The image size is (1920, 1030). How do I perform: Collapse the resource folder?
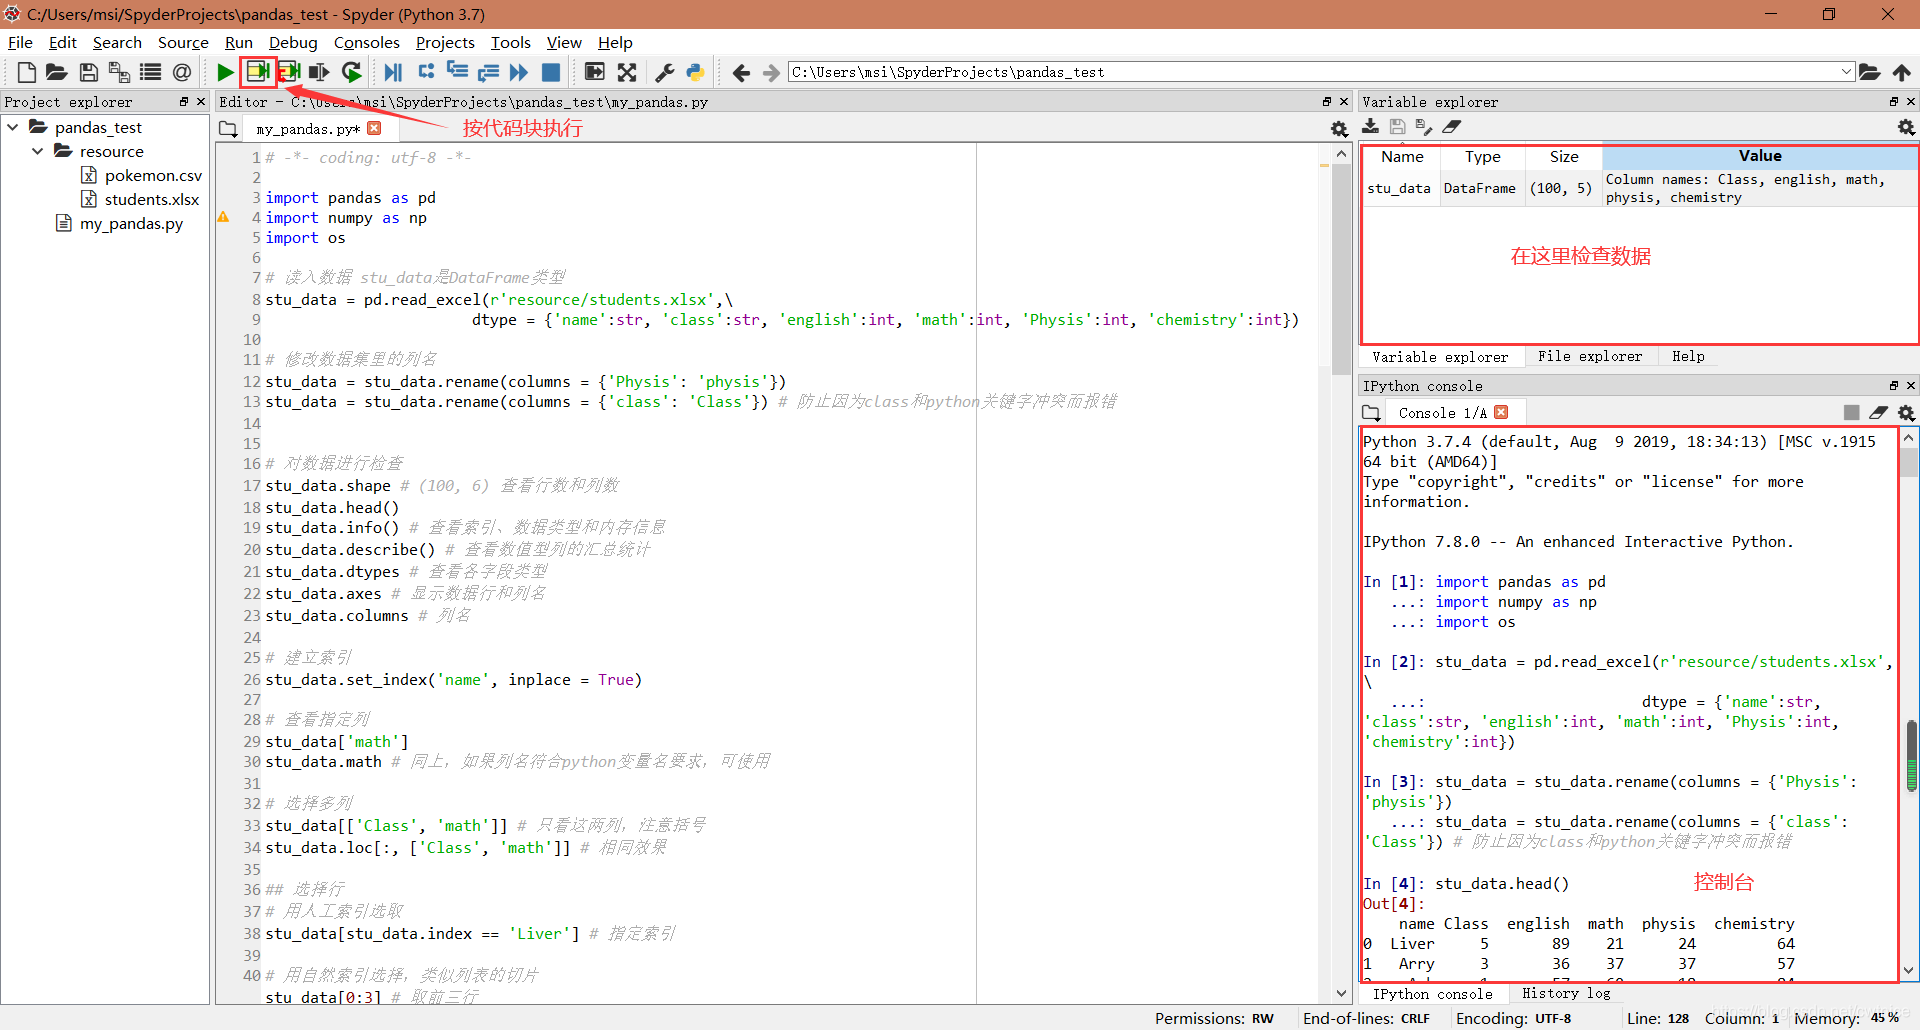pos(38,151)
